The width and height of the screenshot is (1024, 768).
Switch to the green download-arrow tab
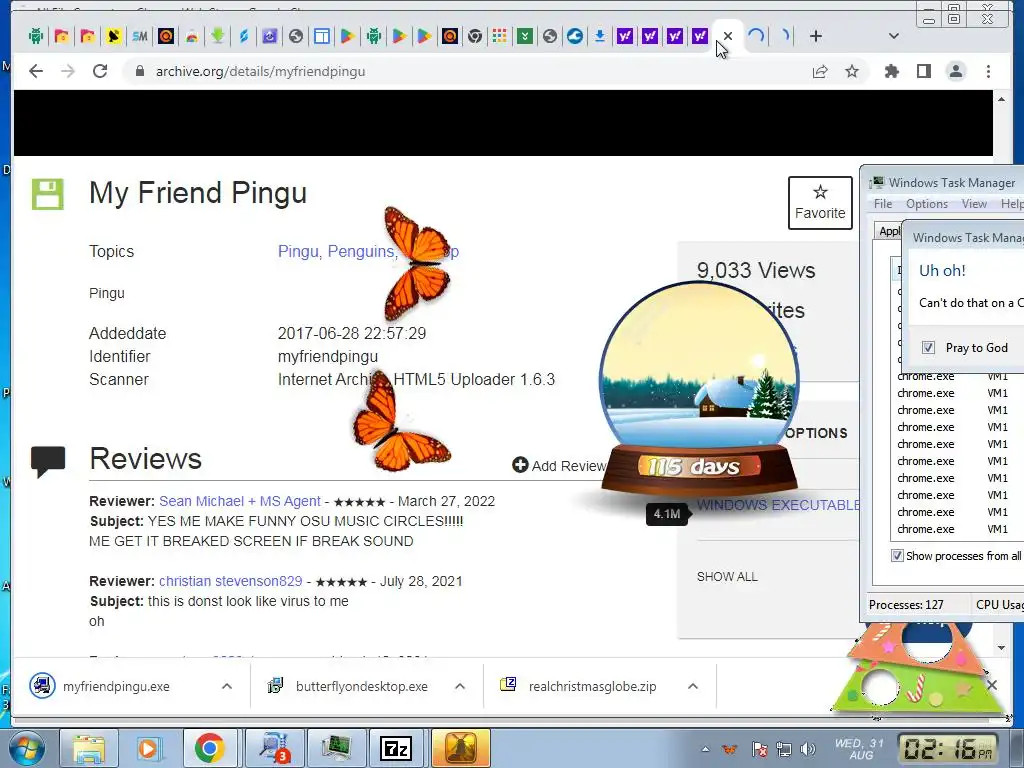217,36
